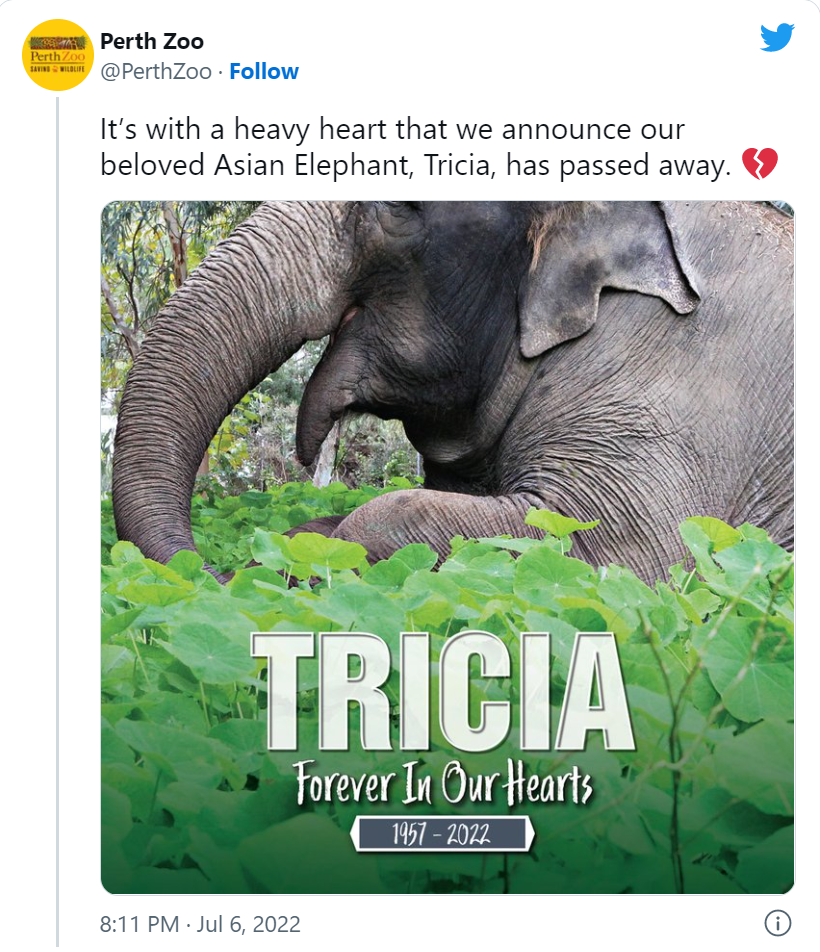This screenshot has height=952, width=820.
Task: Open the 8:11 PM timestamp link
Action: [140, 924]
